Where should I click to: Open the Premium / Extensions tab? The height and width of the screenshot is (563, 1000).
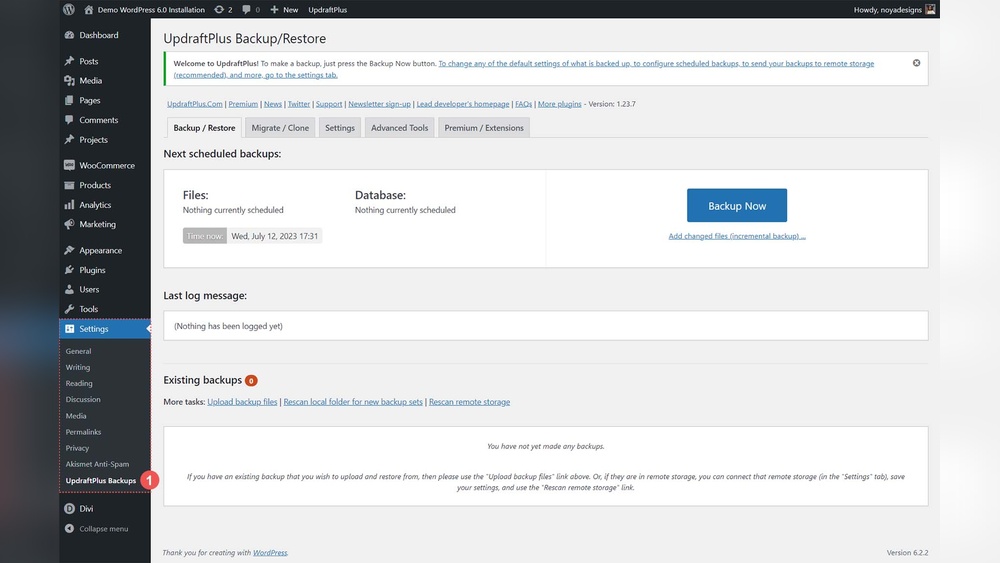pyautogui.click(x=484, y=128)
